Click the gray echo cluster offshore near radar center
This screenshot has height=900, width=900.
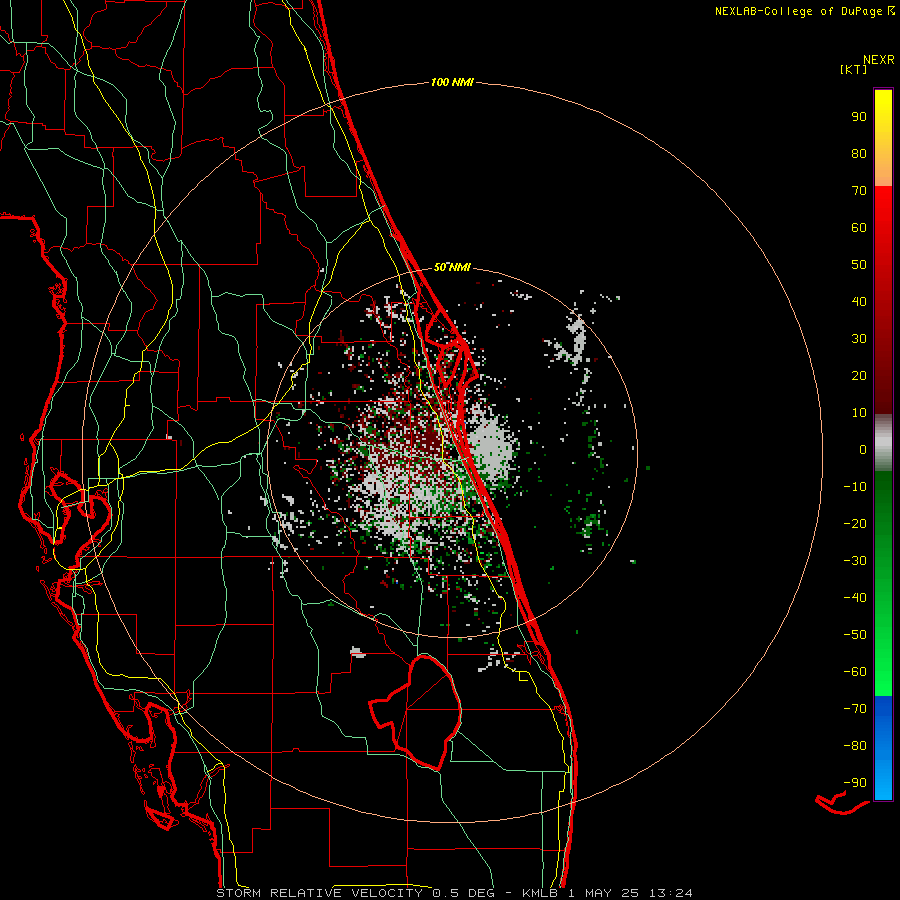(491, 447)
